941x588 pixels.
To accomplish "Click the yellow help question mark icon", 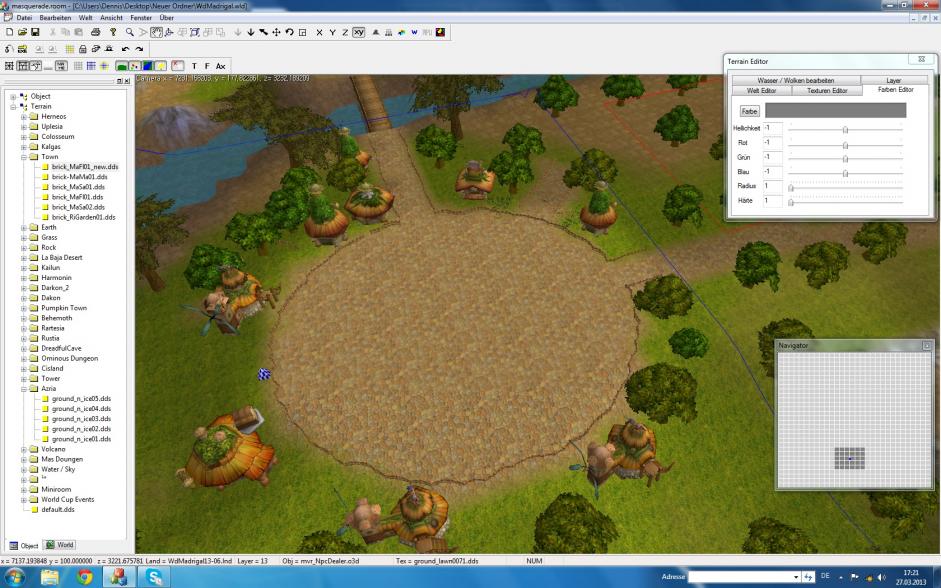I will click(x=113, y=32).
